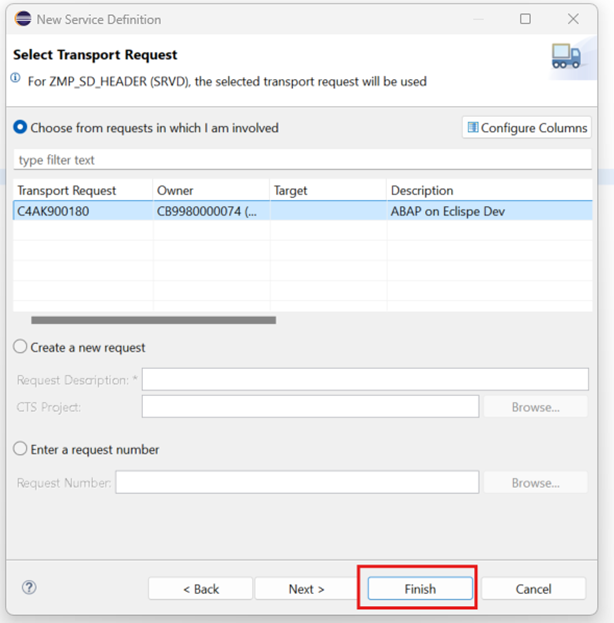Screen dimensions: 614x623
Task: Close the New Service Definition dialog
Action: coord(573,19)
